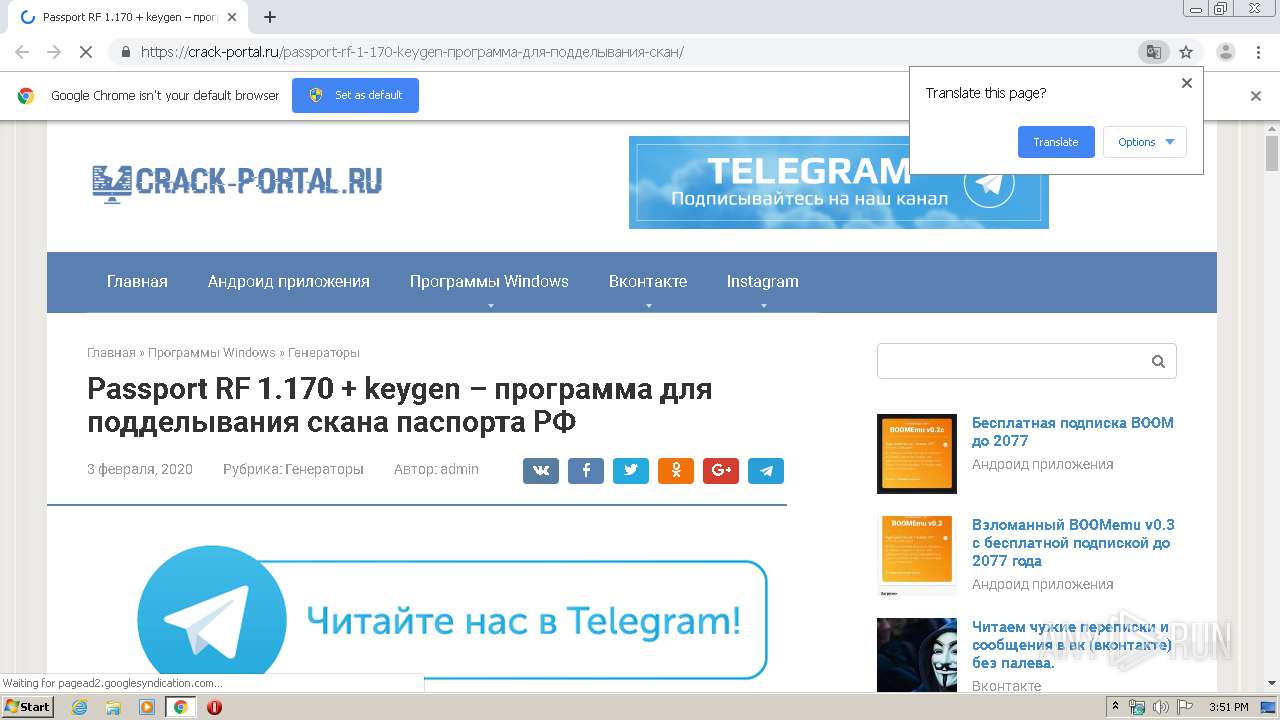Open the red antivirus taskbar icon
The width and height of the screenshot is (1280, 720).
[214, 707]
